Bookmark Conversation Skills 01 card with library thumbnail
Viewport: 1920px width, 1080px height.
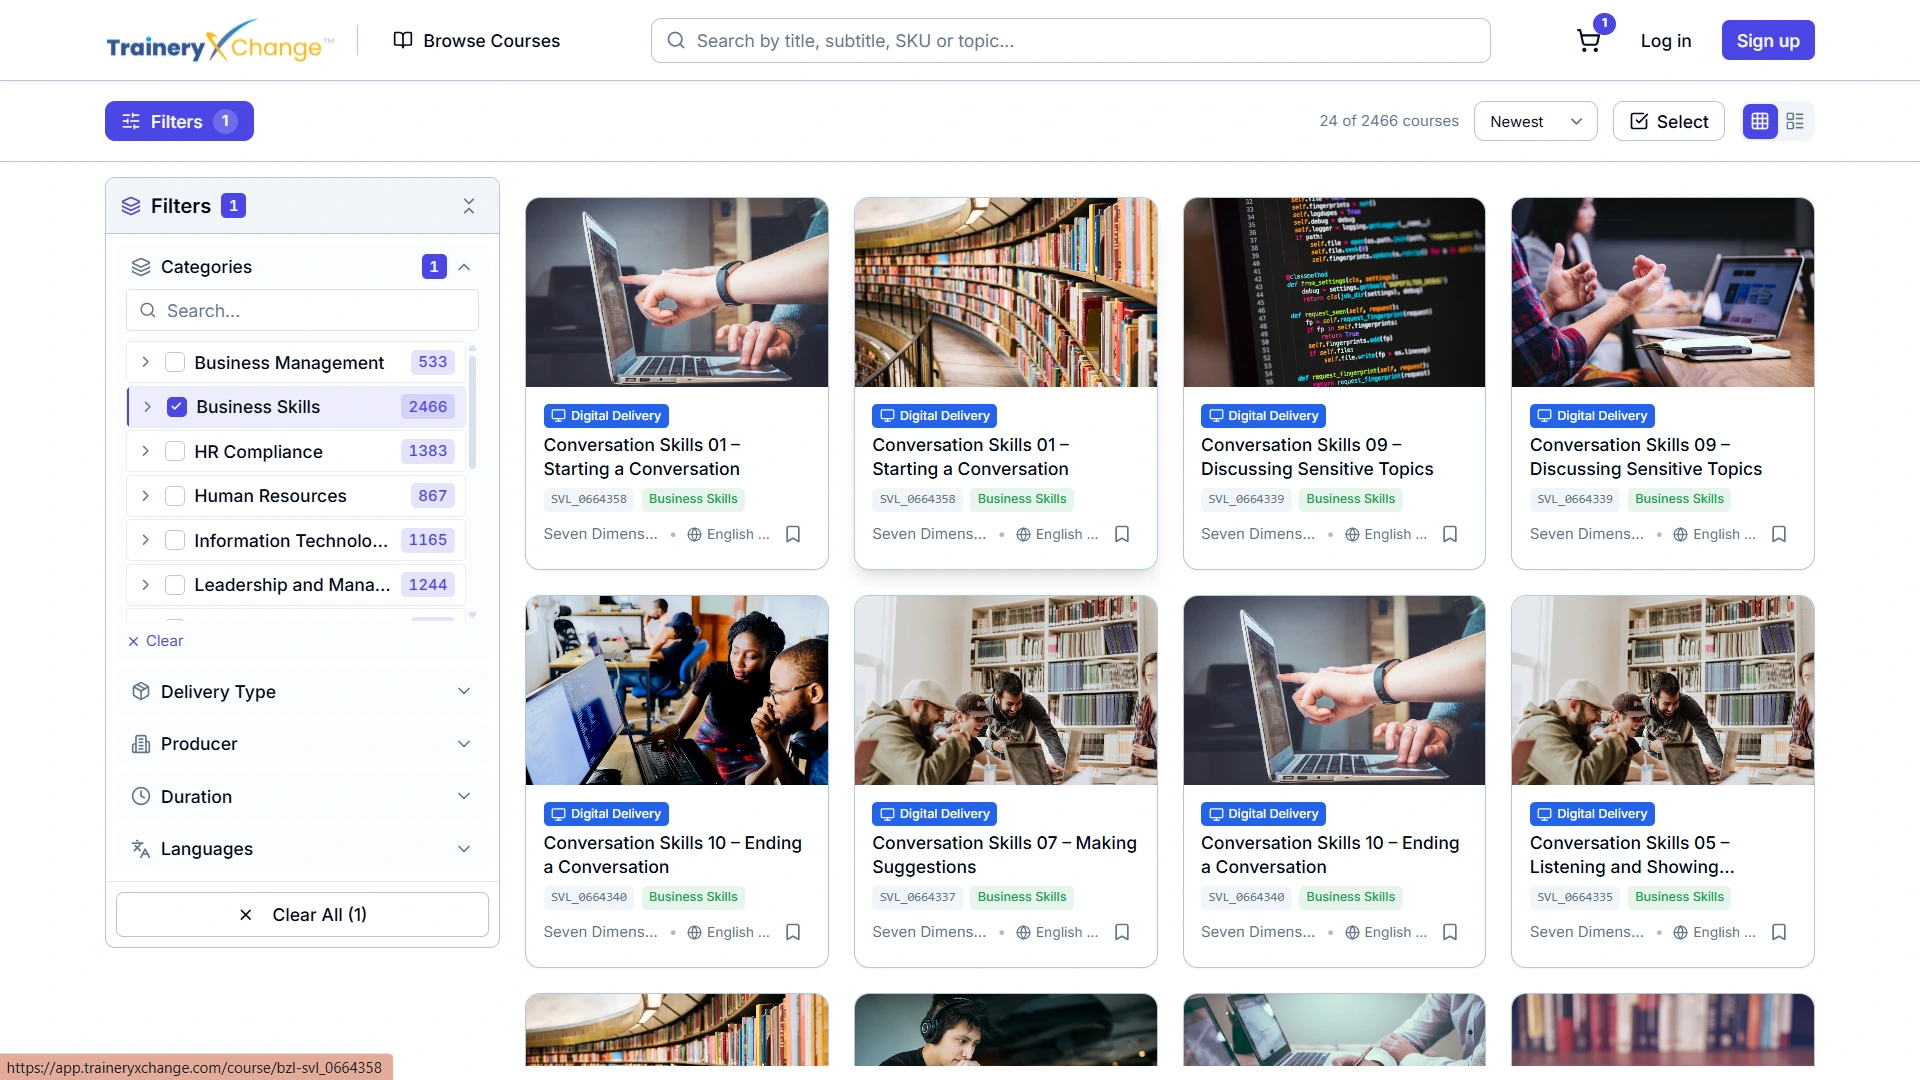pos(1122,534)
